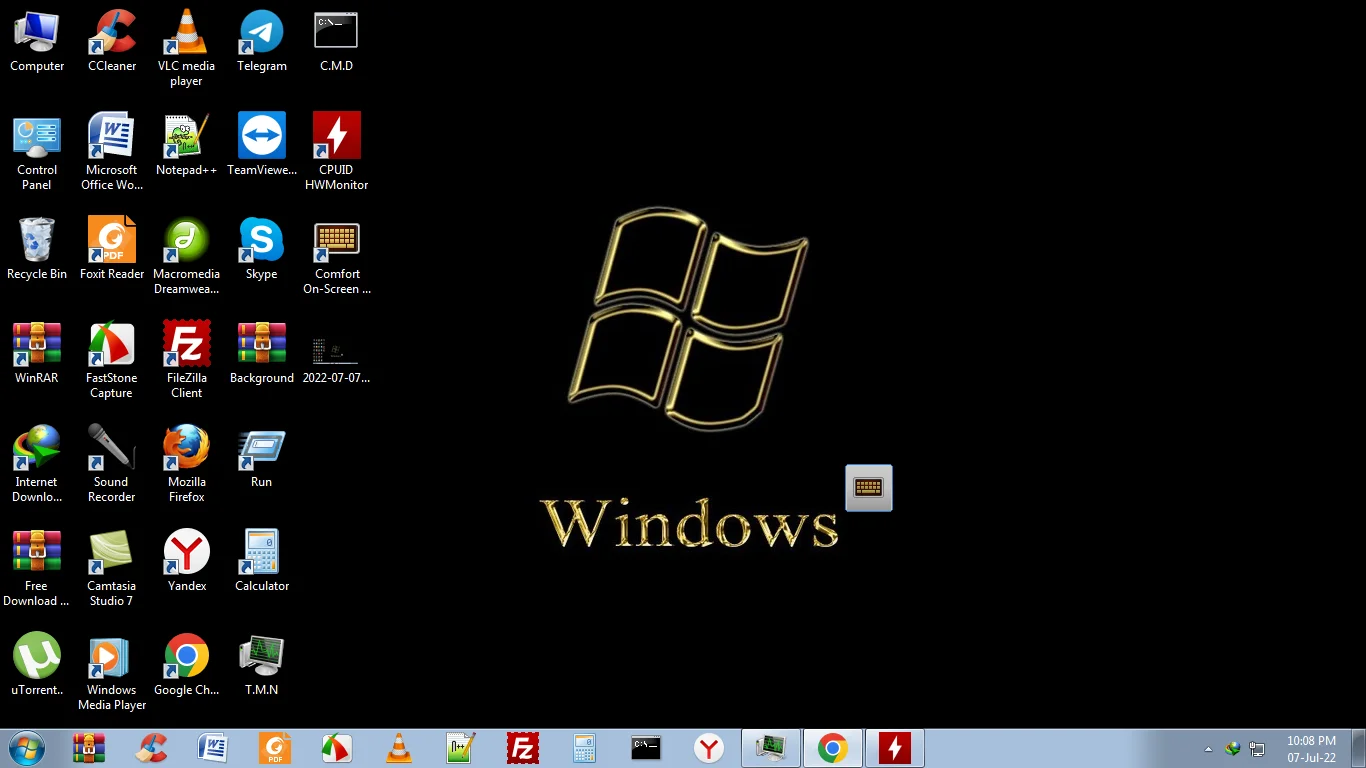Select the uTorrent desktop shortcut
The height and width of the screenshot is (768, 1366).
coord(37,657)
